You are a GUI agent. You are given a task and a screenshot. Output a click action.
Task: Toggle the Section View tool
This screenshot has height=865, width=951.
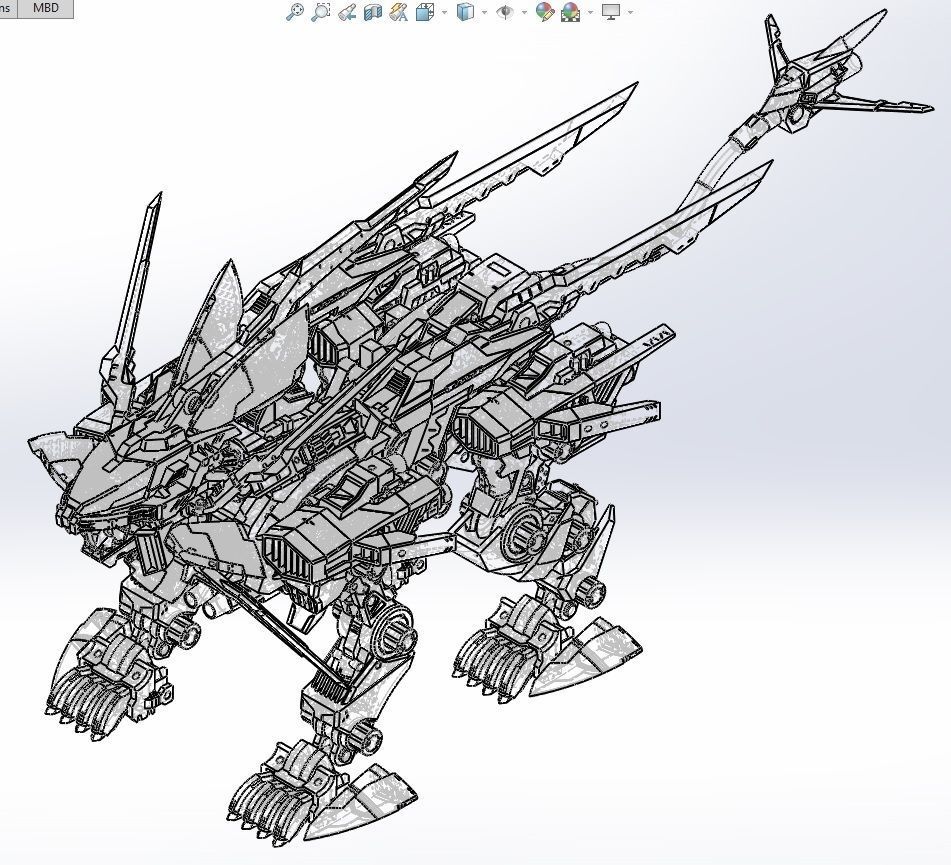[x=372, y=12]
